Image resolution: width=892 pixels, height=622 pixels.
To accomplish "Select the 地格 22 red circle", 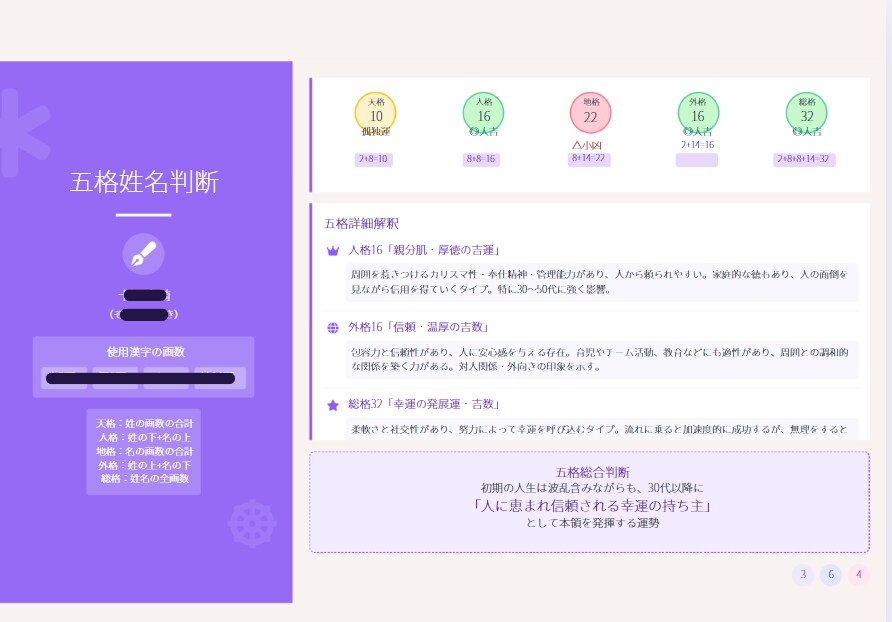I will pos(590,113).
